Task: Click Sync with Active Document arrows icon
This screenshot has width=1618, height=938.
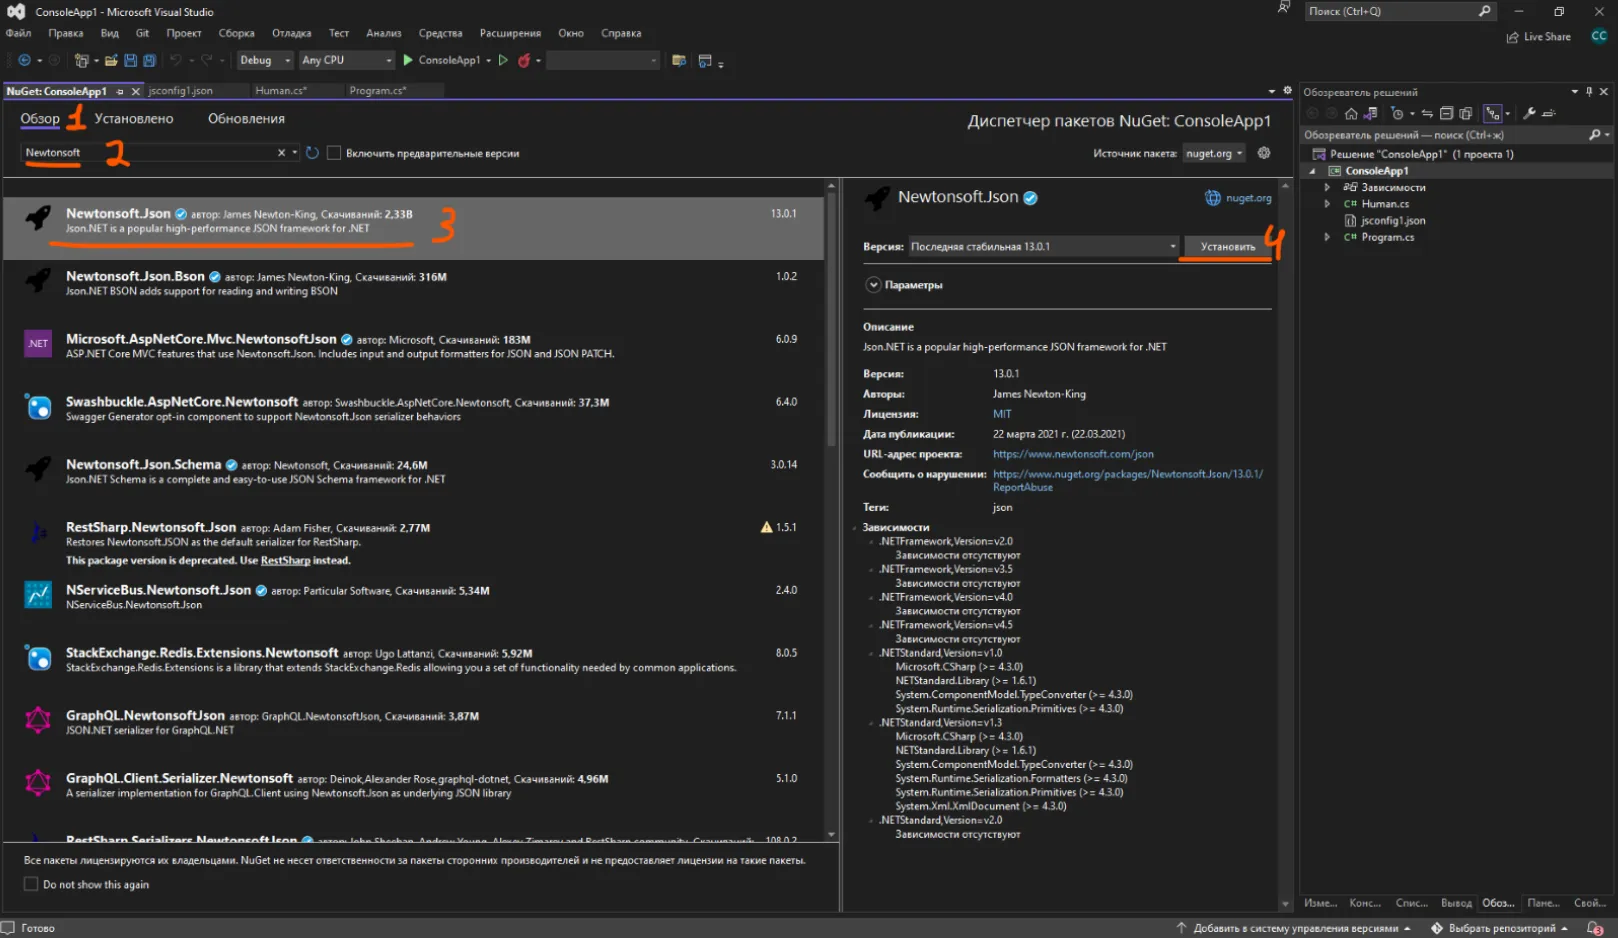Action: click(1427, 113)
